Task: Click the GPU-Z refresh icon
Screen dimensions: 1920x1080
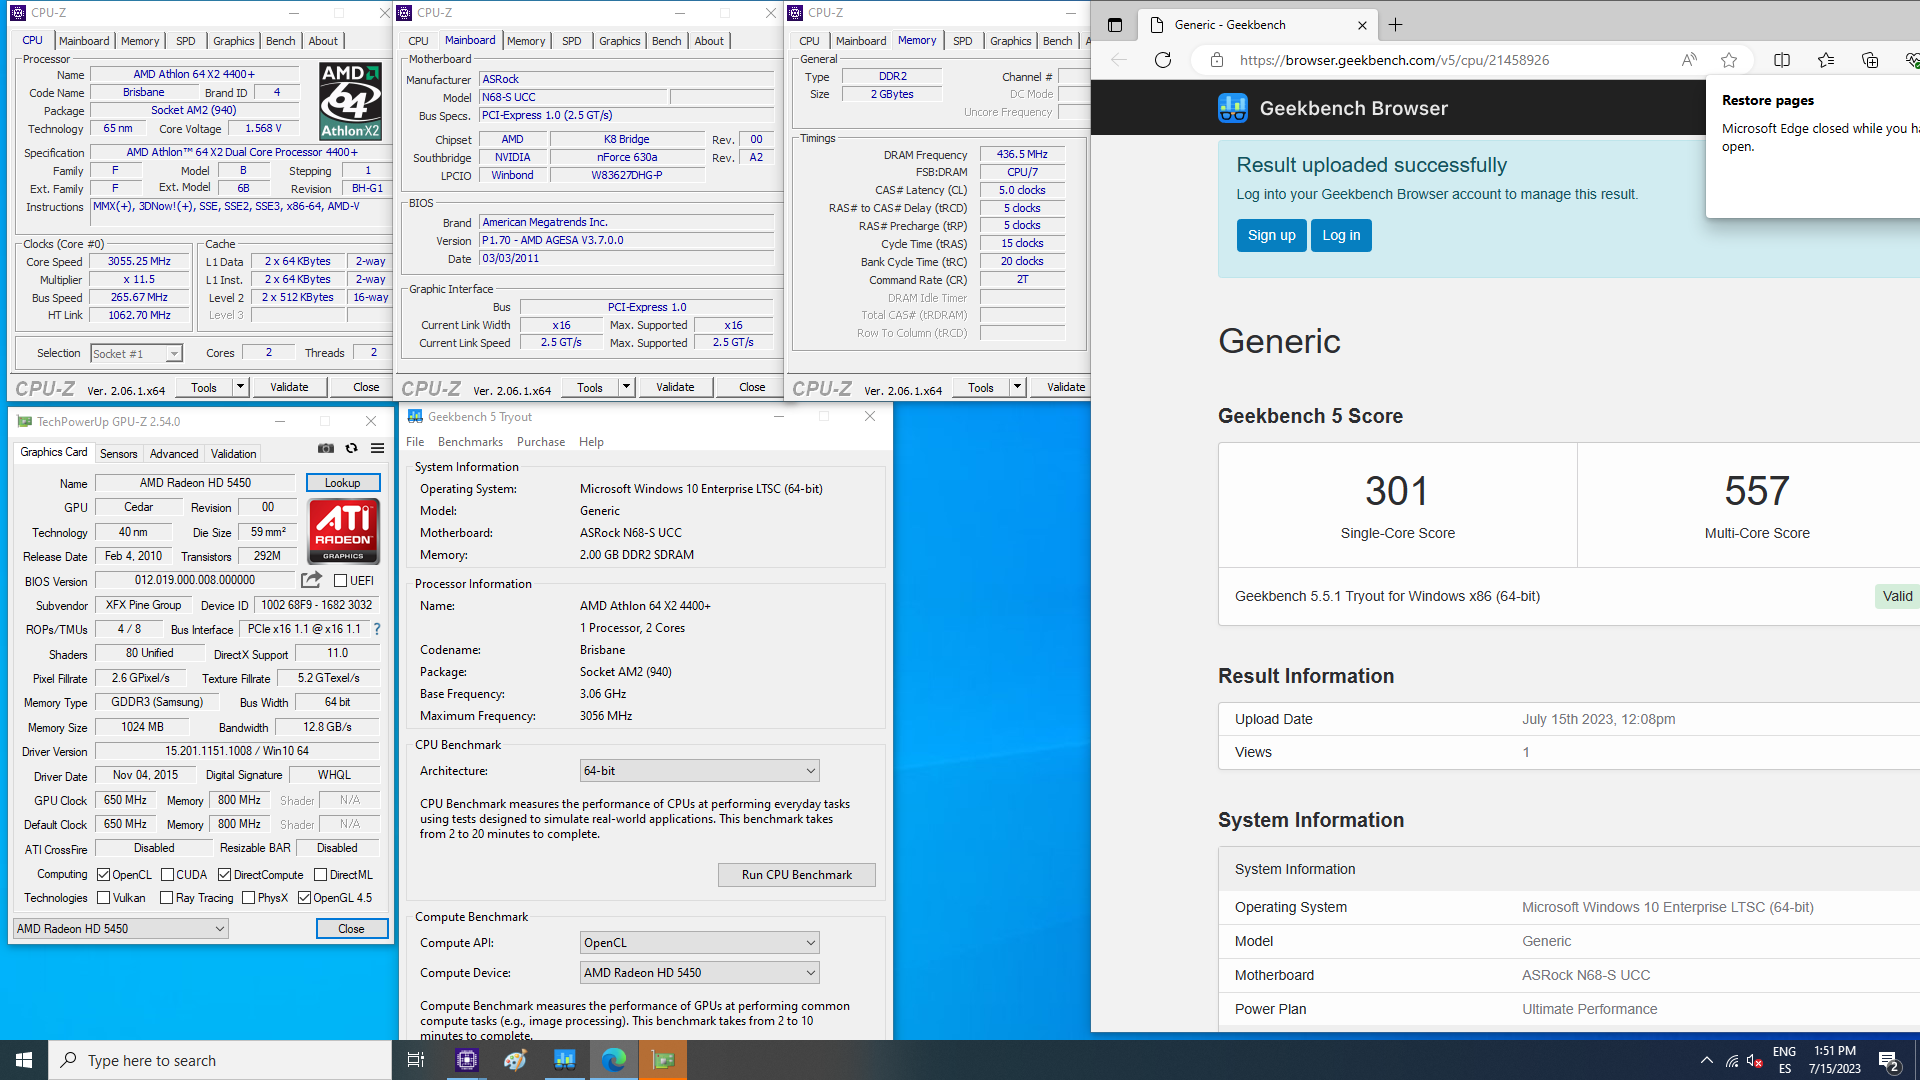Action: tap(352, 449)
